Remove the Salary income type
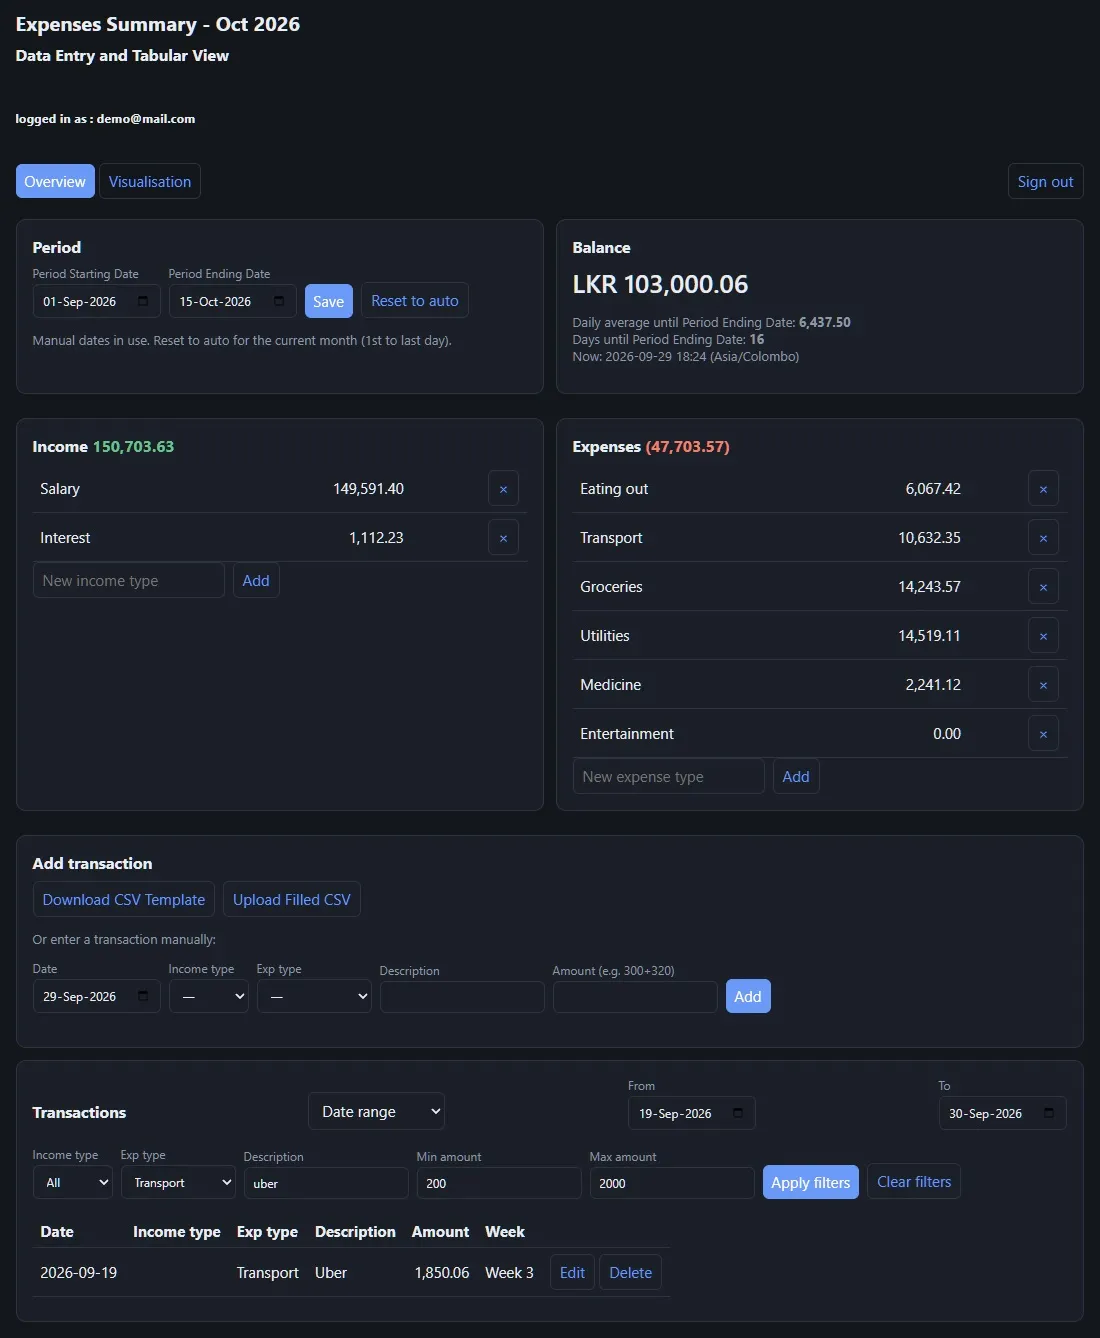 [503, 489]
